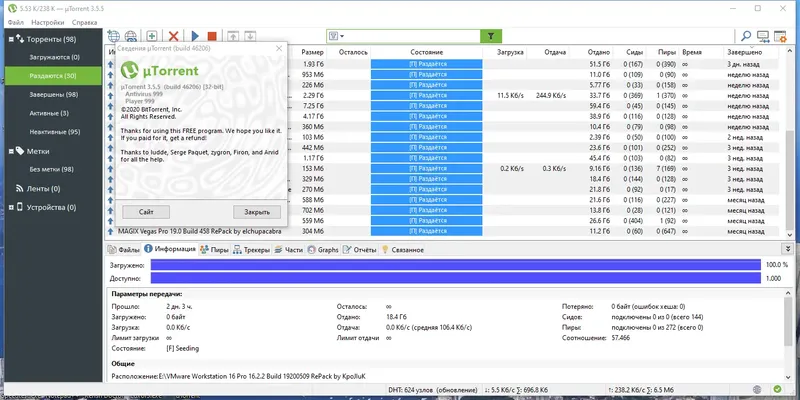Open Preferences via the orange gear window icon
800x400 pixels.
click(x=780, y=36)
